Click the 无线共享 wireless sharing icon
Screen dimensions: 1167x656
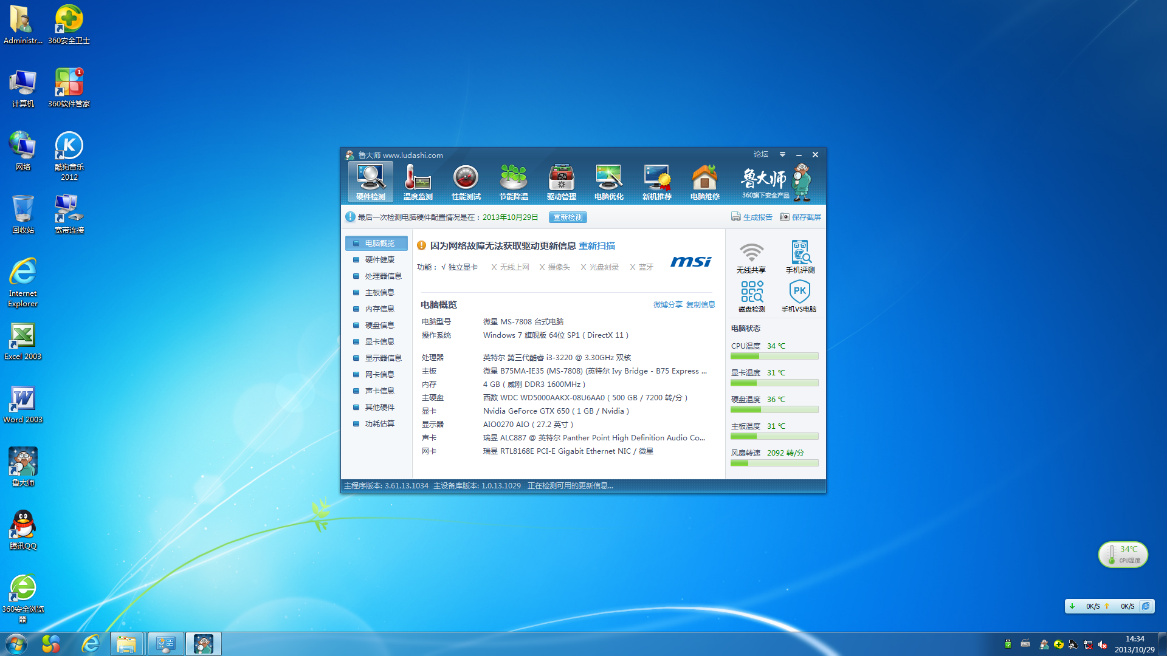(x=751, y=255)
